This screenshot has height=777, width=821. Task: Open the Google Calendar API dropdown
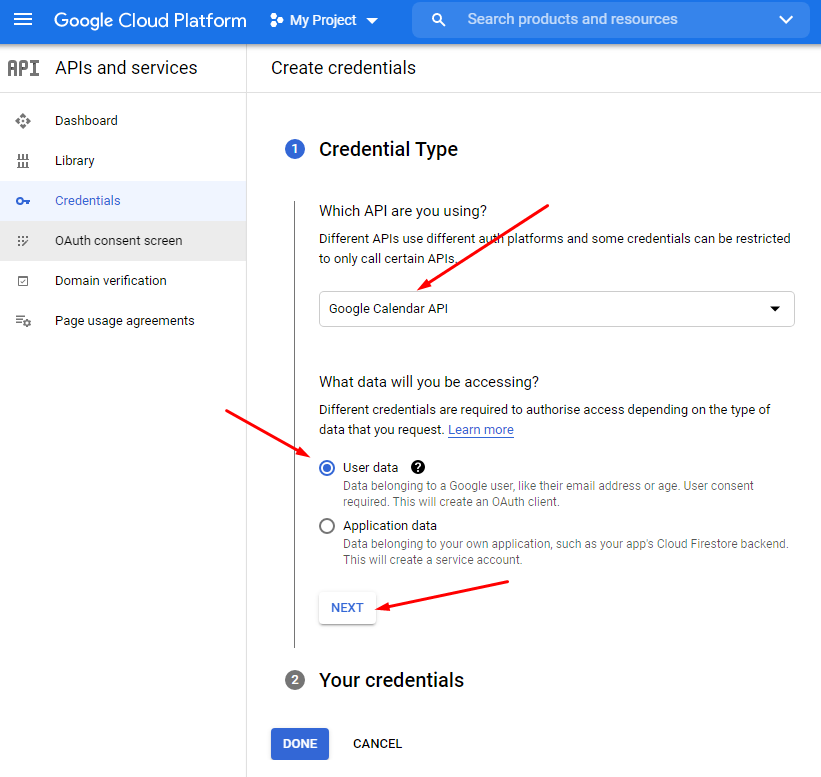(556, 309)
